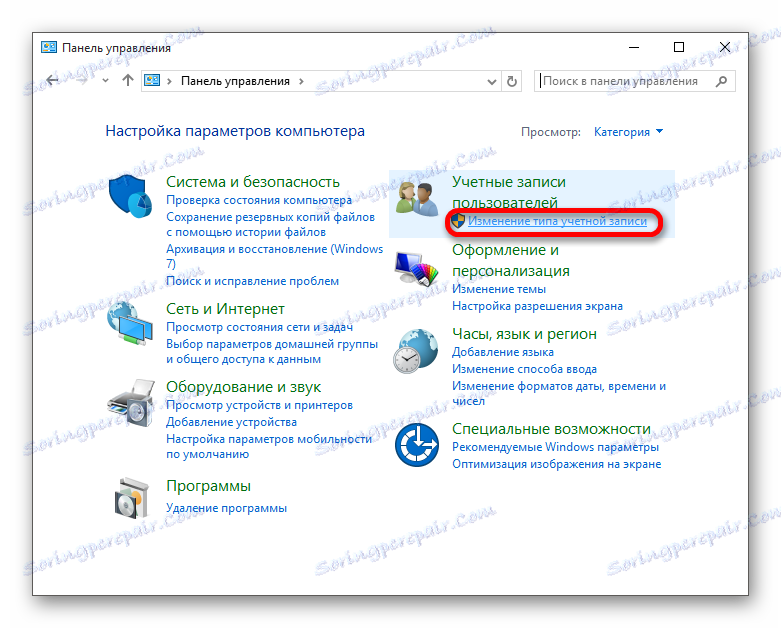Open Просмотр состояния сети и задач

point(259,327)
